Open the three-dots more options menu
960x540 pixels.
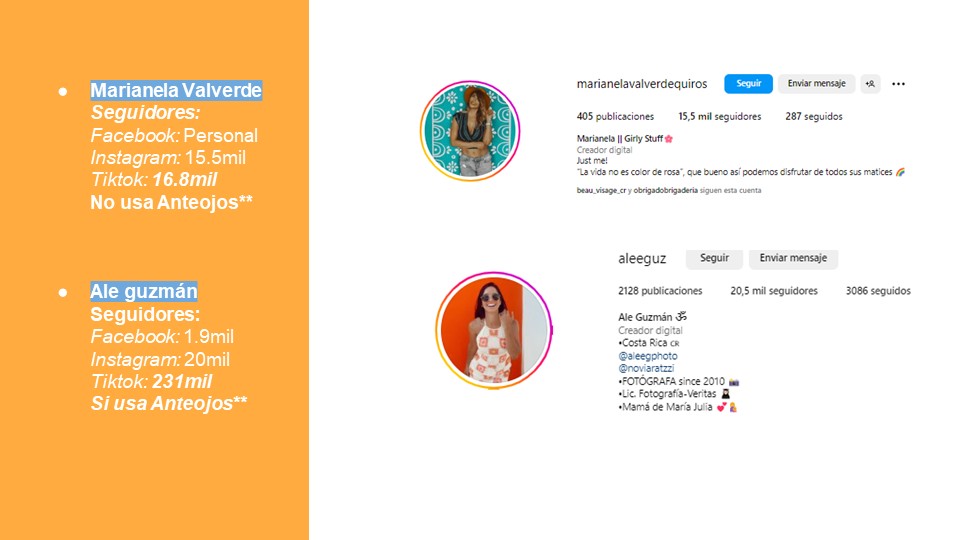click(x=898, y=84)
